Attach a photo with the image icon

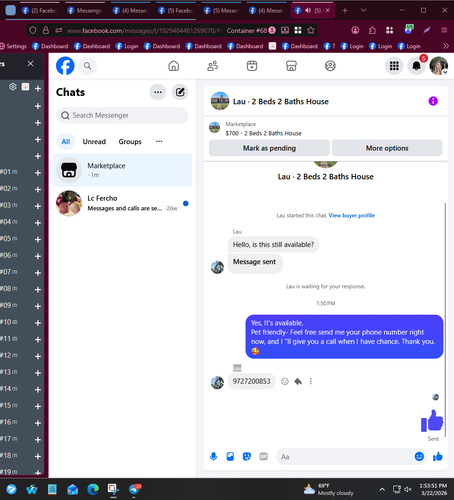230,456
